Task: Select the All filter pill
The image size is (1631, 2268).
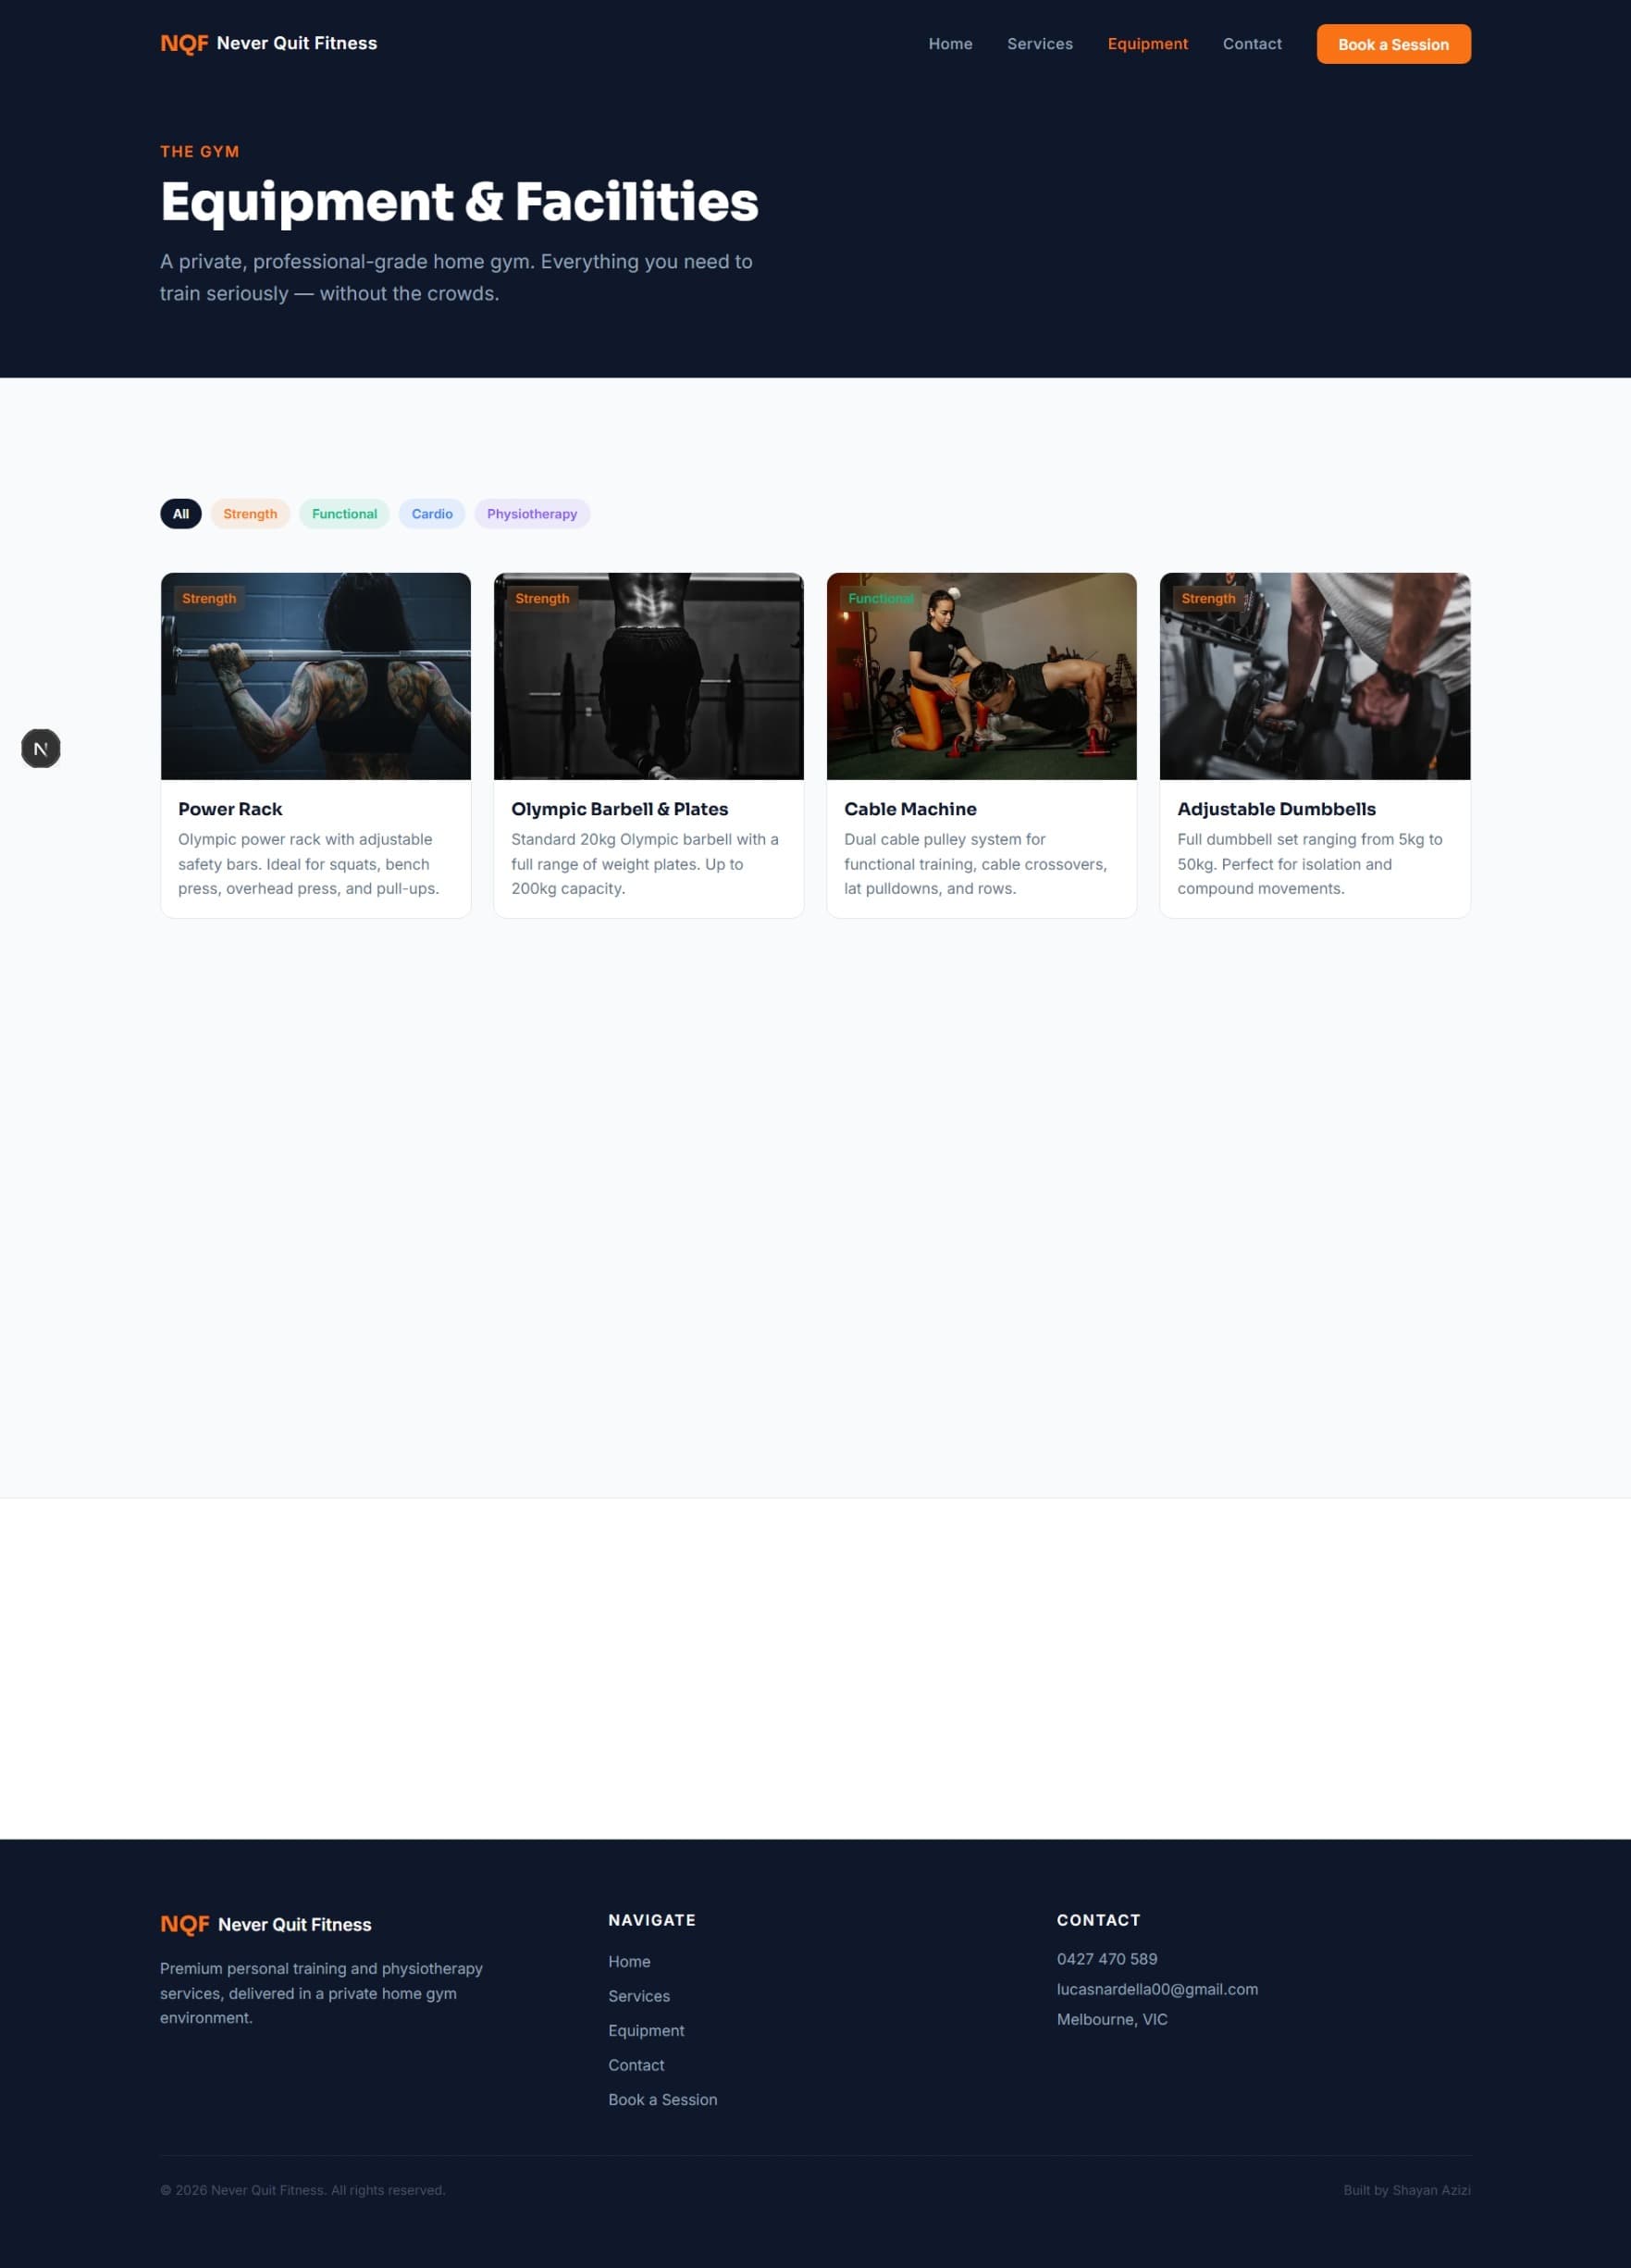Action: 181,514
